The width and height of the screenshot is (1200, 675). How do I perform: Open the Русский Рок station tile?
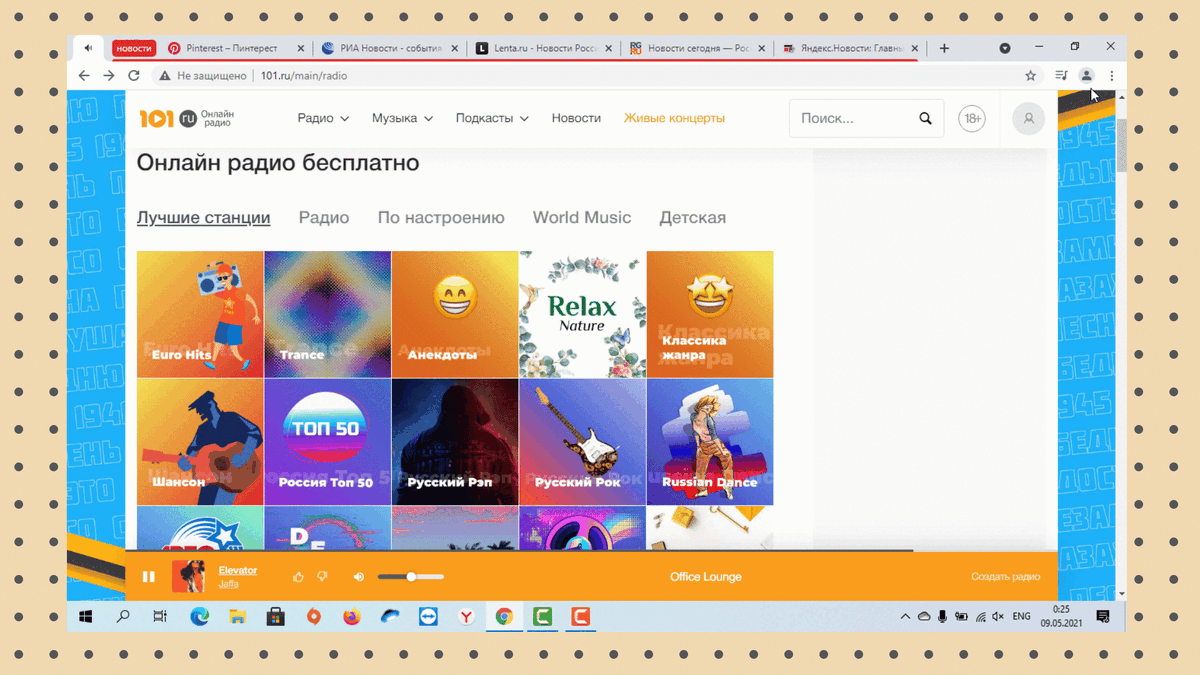tap(582, 442)
